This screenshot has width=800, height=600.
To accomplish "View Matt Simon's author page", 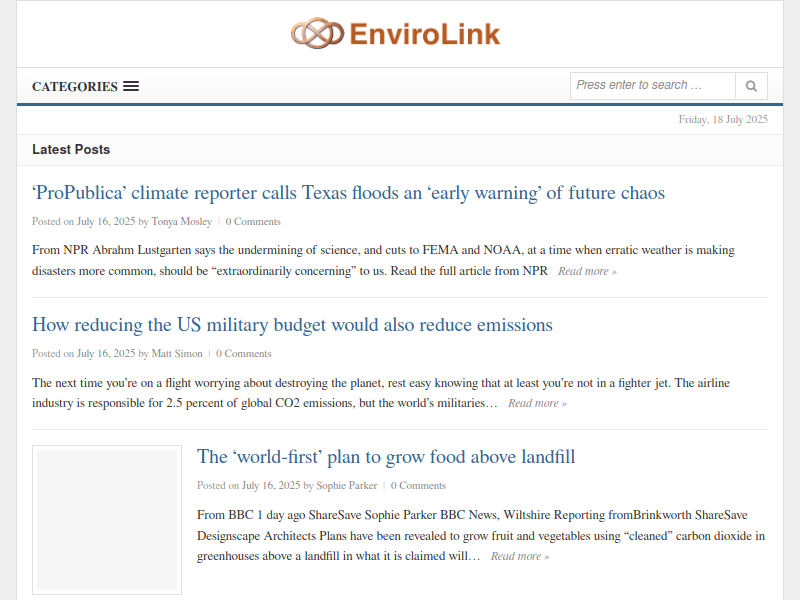I will tap(176, 353).
